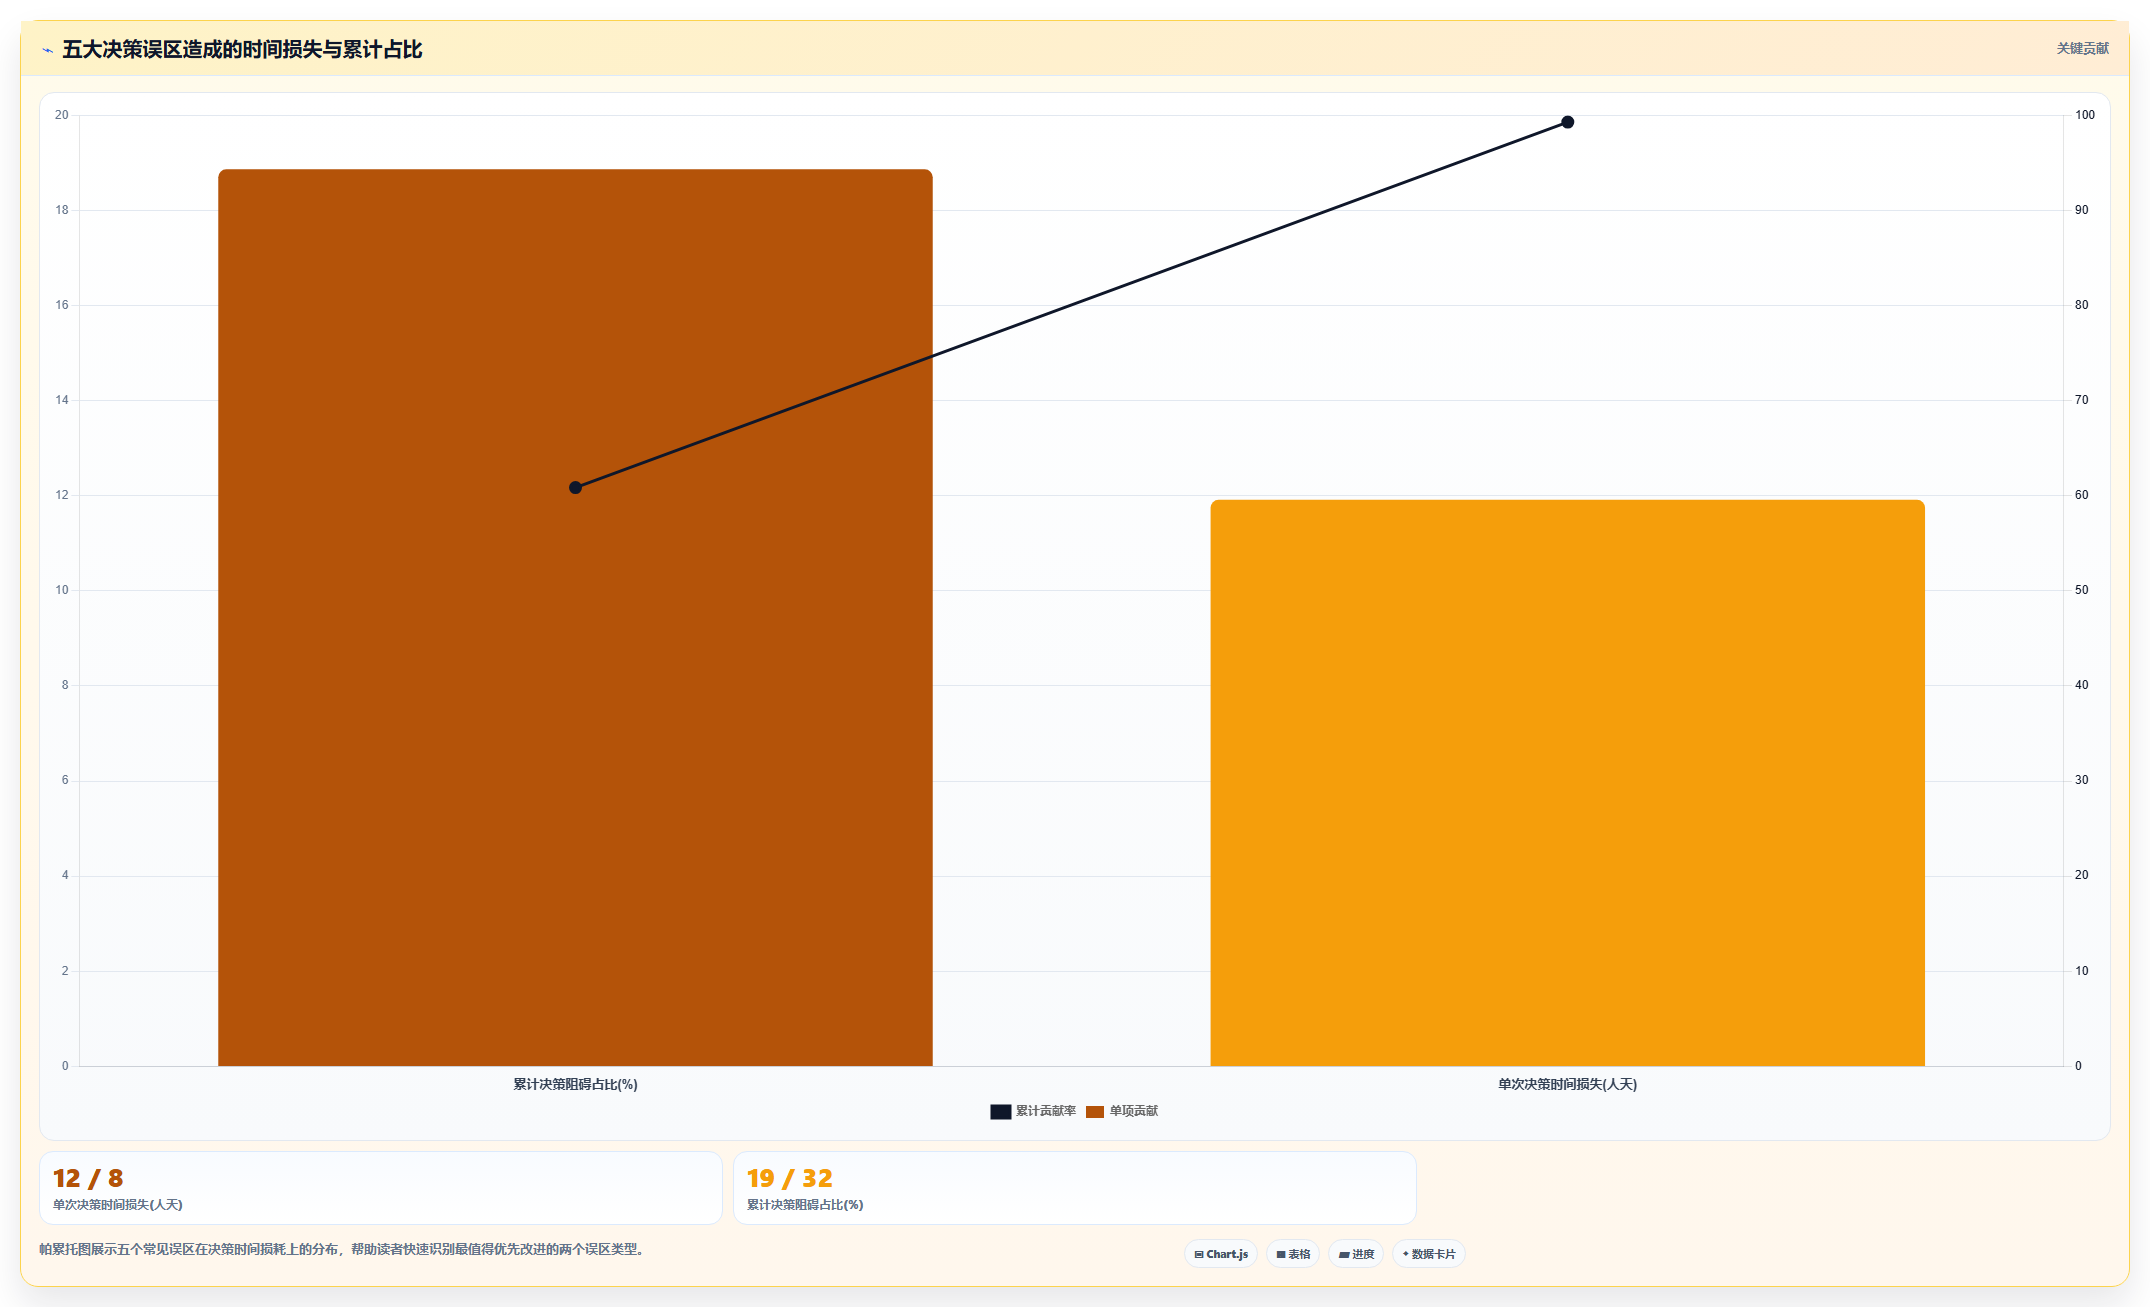2150x1307 pixels.
Task: Click the 累计贡献率 legend text
Action: 1046,1111
